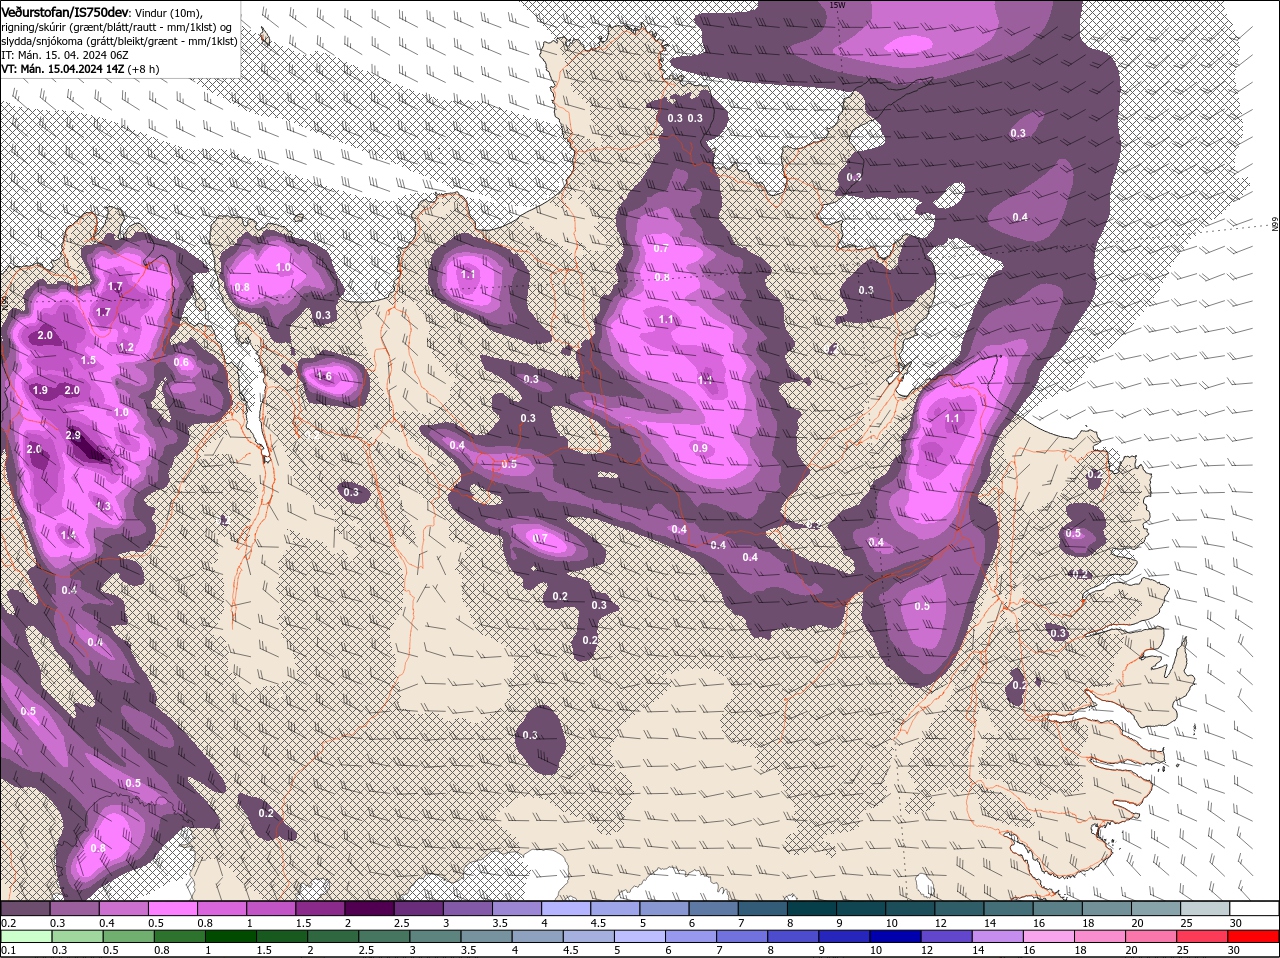The height and width of the screenshot is (958, 1280).
Task: Select the 3–3.5 snow legend swatch
Action: [x=467, y=908]
